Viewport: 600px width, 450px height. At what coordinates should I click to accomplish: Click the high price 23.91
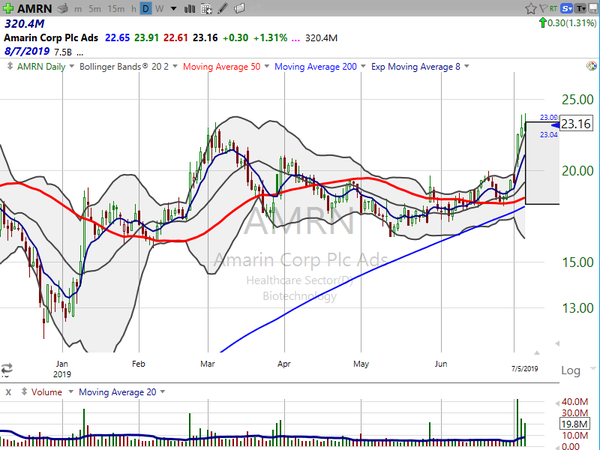pos(147,38)
